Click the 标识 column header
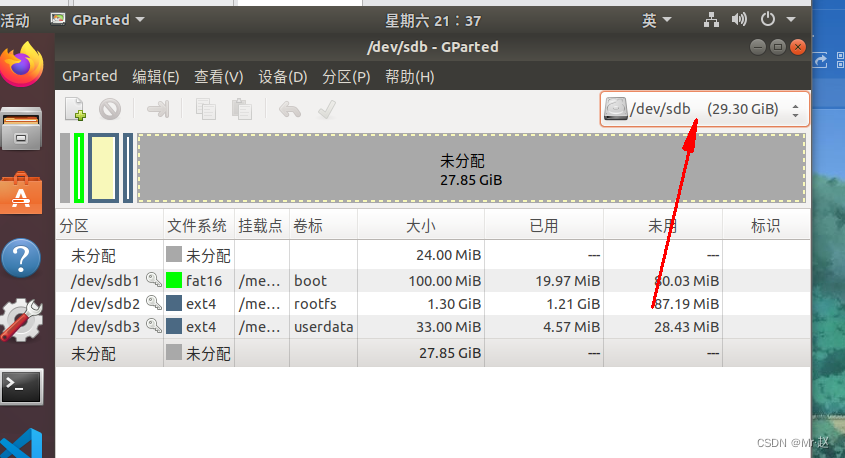 766,225
